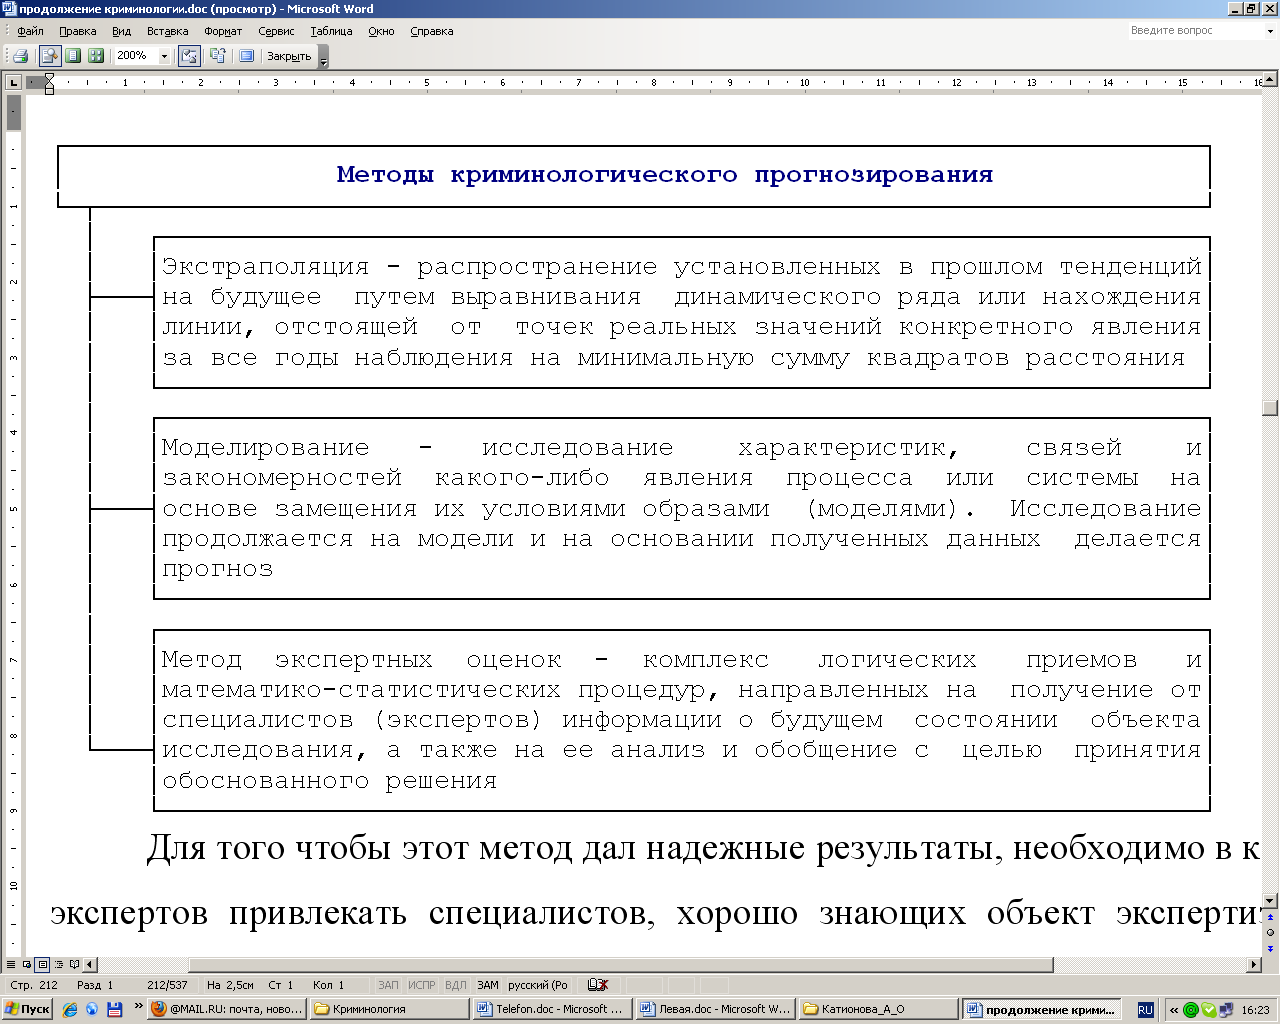Screen dimensions: 1280x1024
Task: Click the 212/537 page count in the status bar
Action: 167,985
